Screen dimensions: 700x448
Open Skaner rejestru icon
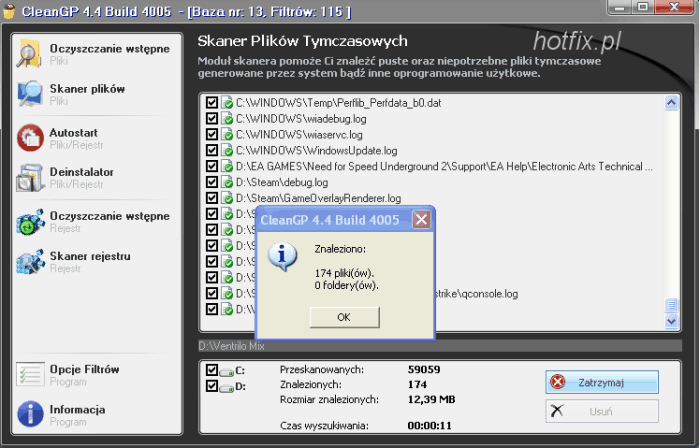click(30, 262)
